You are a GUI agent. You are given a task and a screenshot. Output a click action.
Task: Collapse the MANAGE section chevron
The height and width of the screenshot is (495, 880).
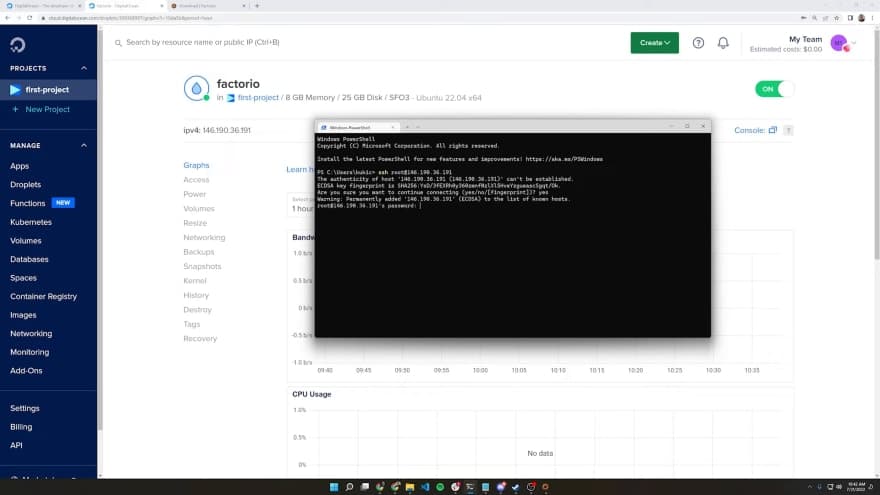(84, 145)
